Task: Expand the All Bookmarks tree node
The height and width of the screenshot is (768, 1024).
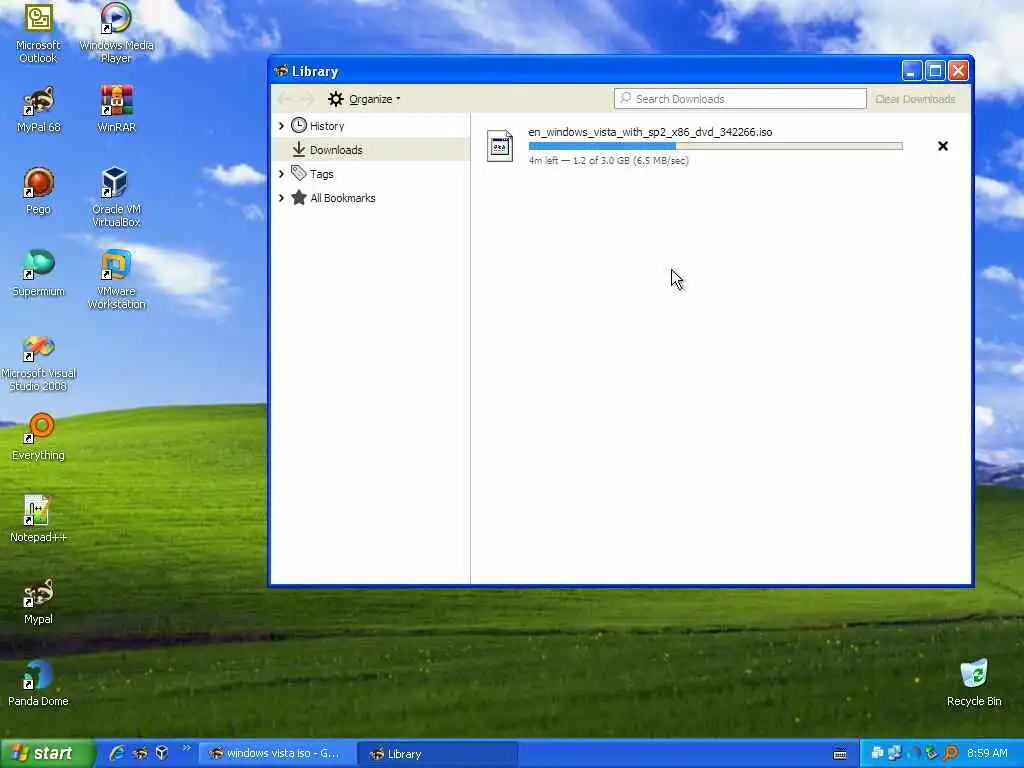Action: coord(281,198)
